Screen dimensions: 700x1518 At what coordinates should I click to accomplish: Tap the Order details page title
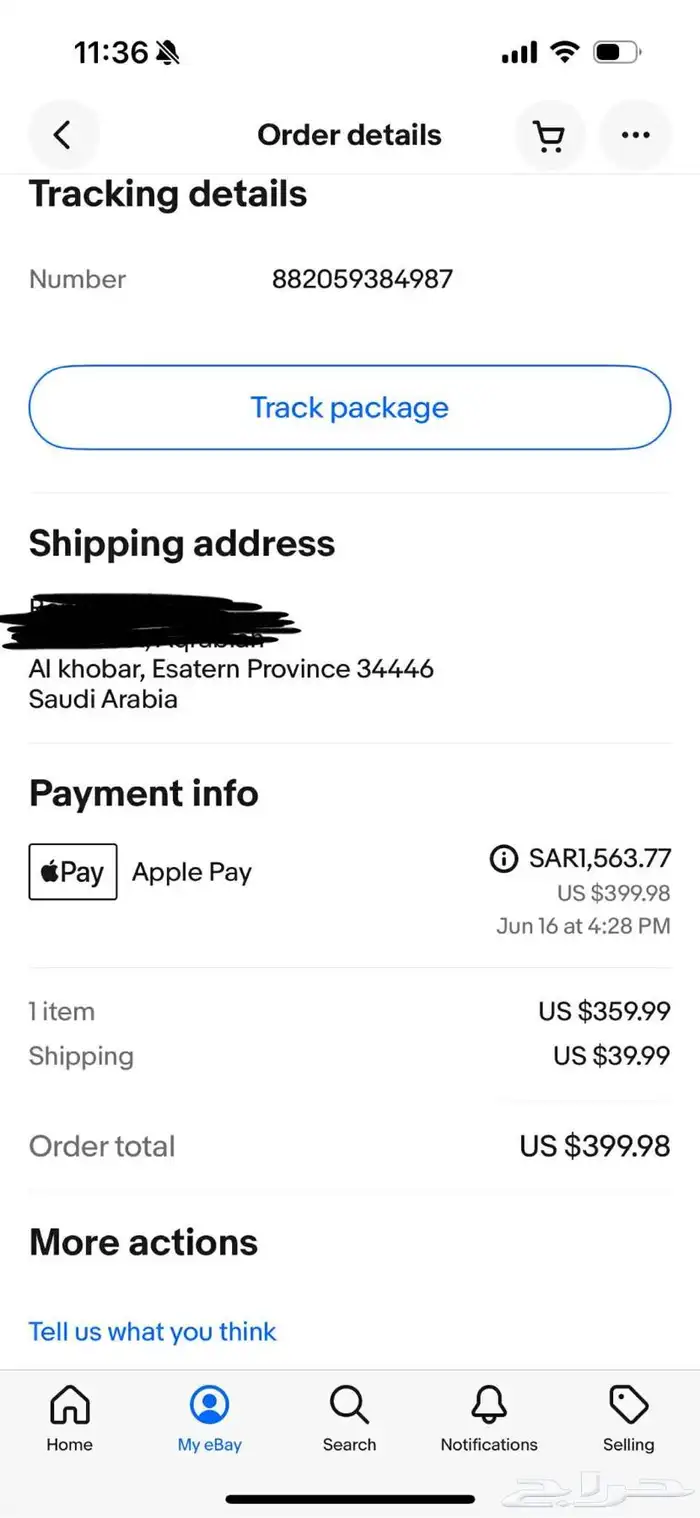349,135
